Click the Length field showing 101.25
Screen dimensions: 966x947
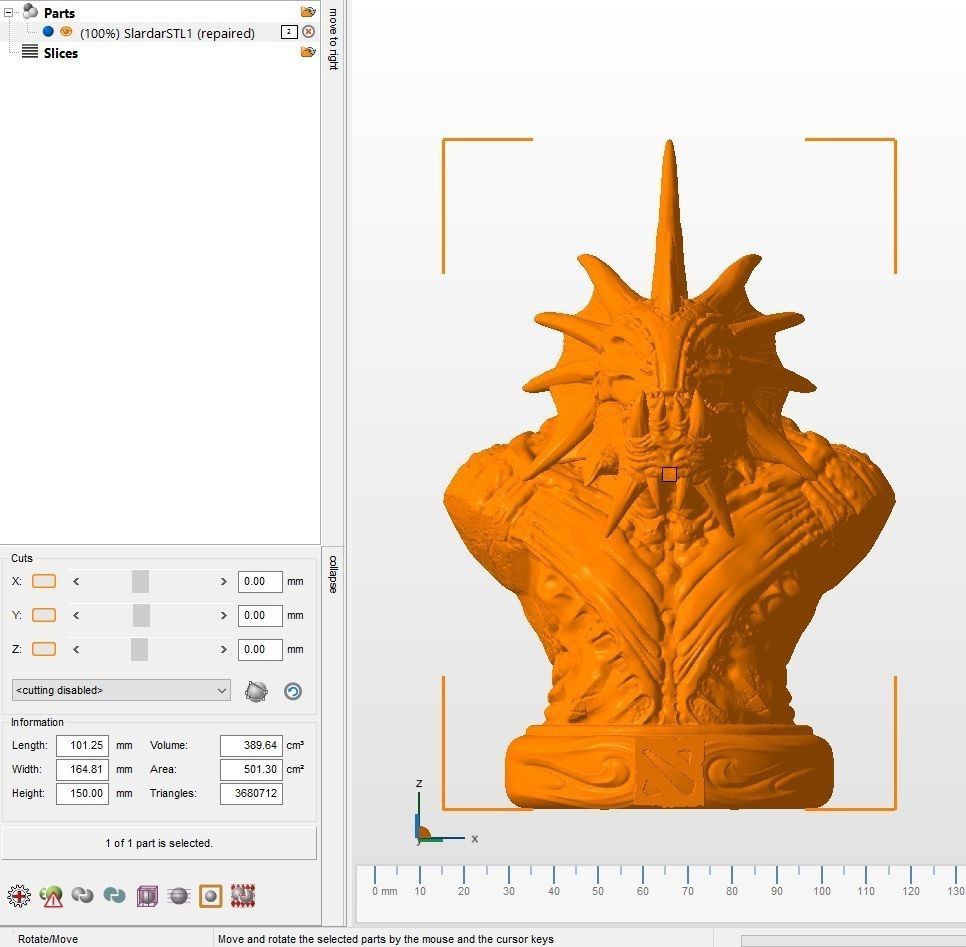point(83,746)
